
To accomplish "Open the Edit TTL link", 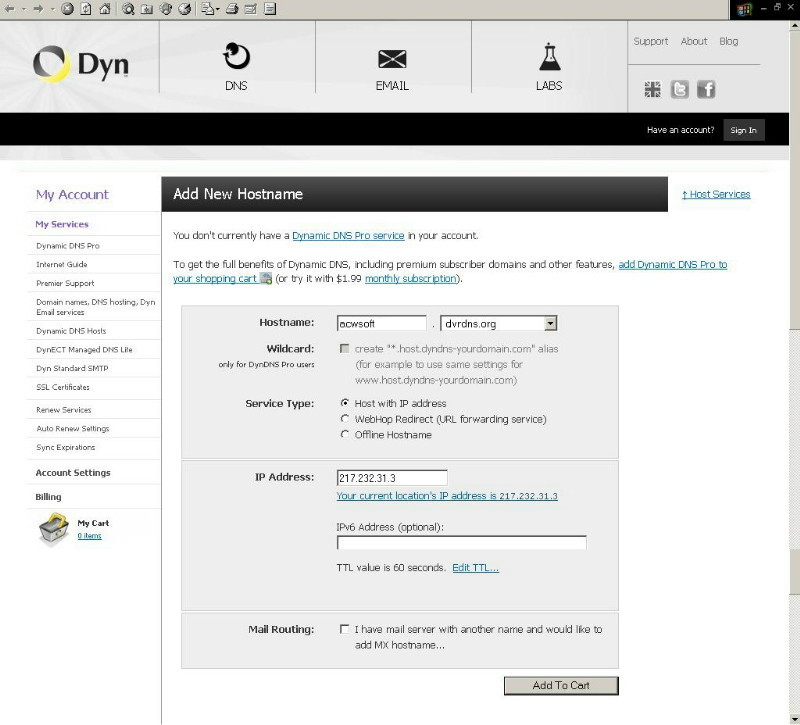I will (475, 568).
